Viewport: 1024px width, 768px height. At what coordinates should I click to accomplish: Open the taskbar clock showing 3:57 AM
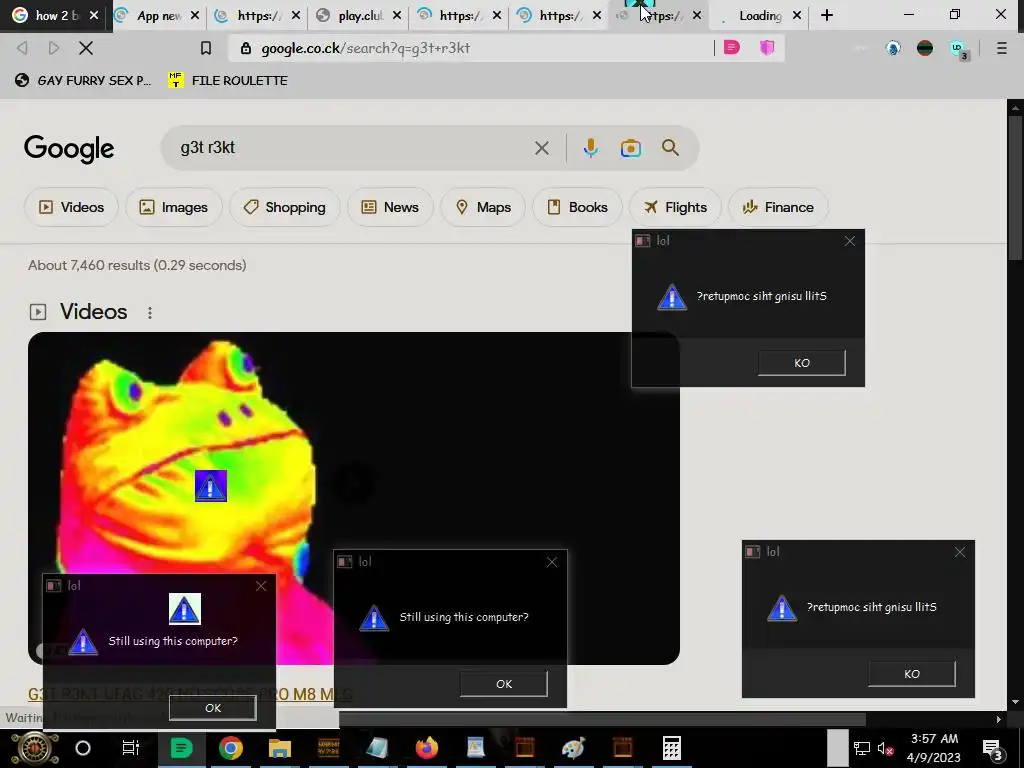934,748
